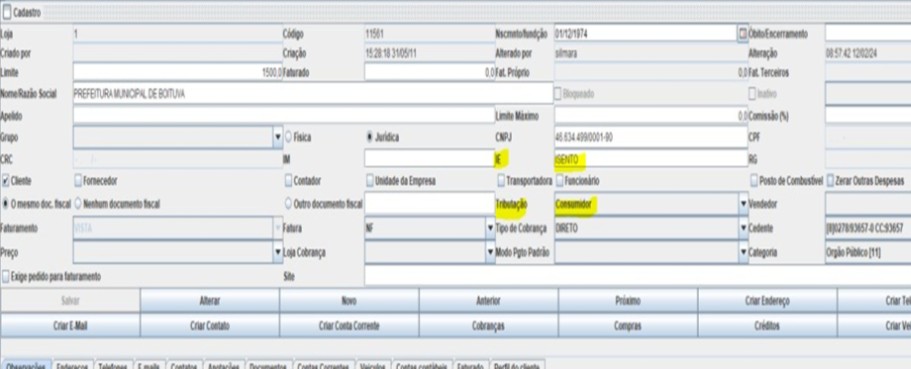Click the Criar Contato button
The width and height of the screenshot is (911, 369).
point(210,325)
